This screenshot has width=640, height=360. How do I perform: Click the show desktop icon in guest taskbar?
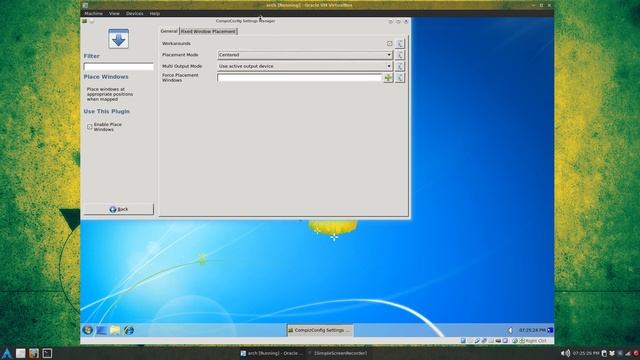point(101,330)
